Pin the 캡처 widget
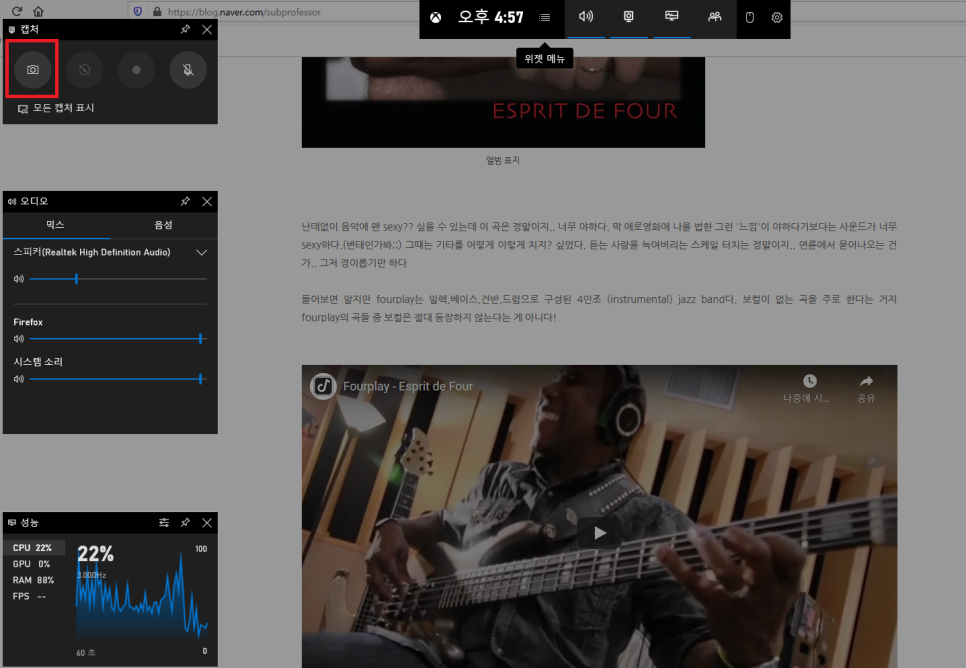Viewport: 966px width, 668px height. 185,29
